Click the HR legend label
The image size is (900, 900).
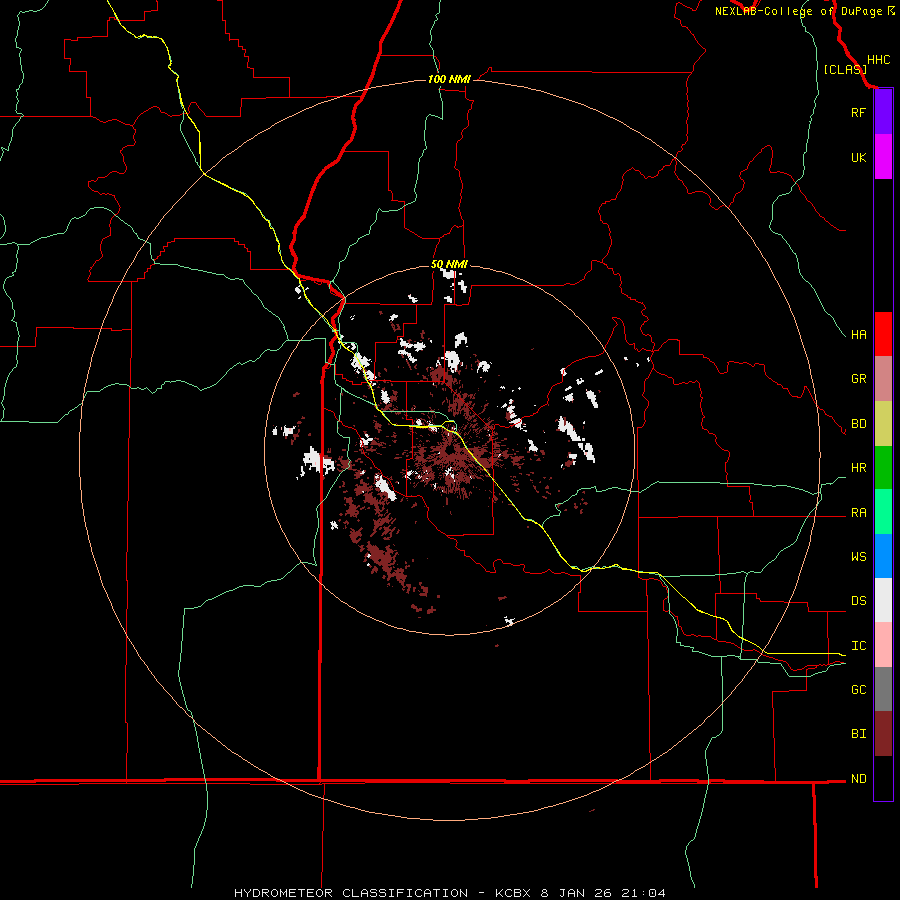point(858,468)
